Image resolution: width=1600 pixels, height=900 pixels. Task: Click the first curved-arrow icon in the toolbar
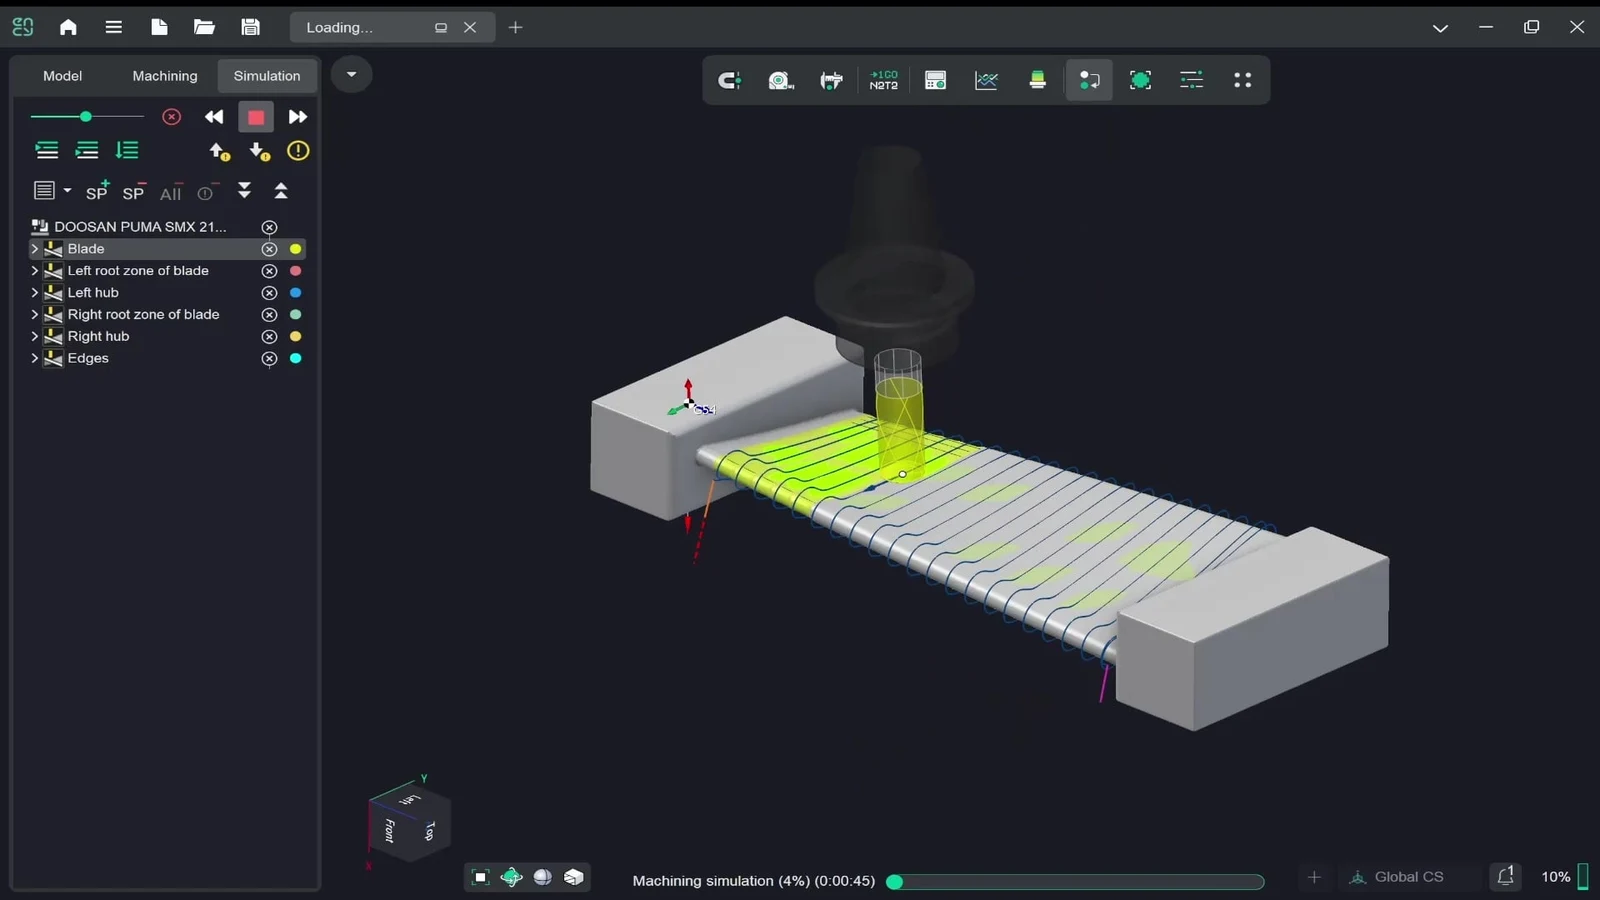click(729, 80)
